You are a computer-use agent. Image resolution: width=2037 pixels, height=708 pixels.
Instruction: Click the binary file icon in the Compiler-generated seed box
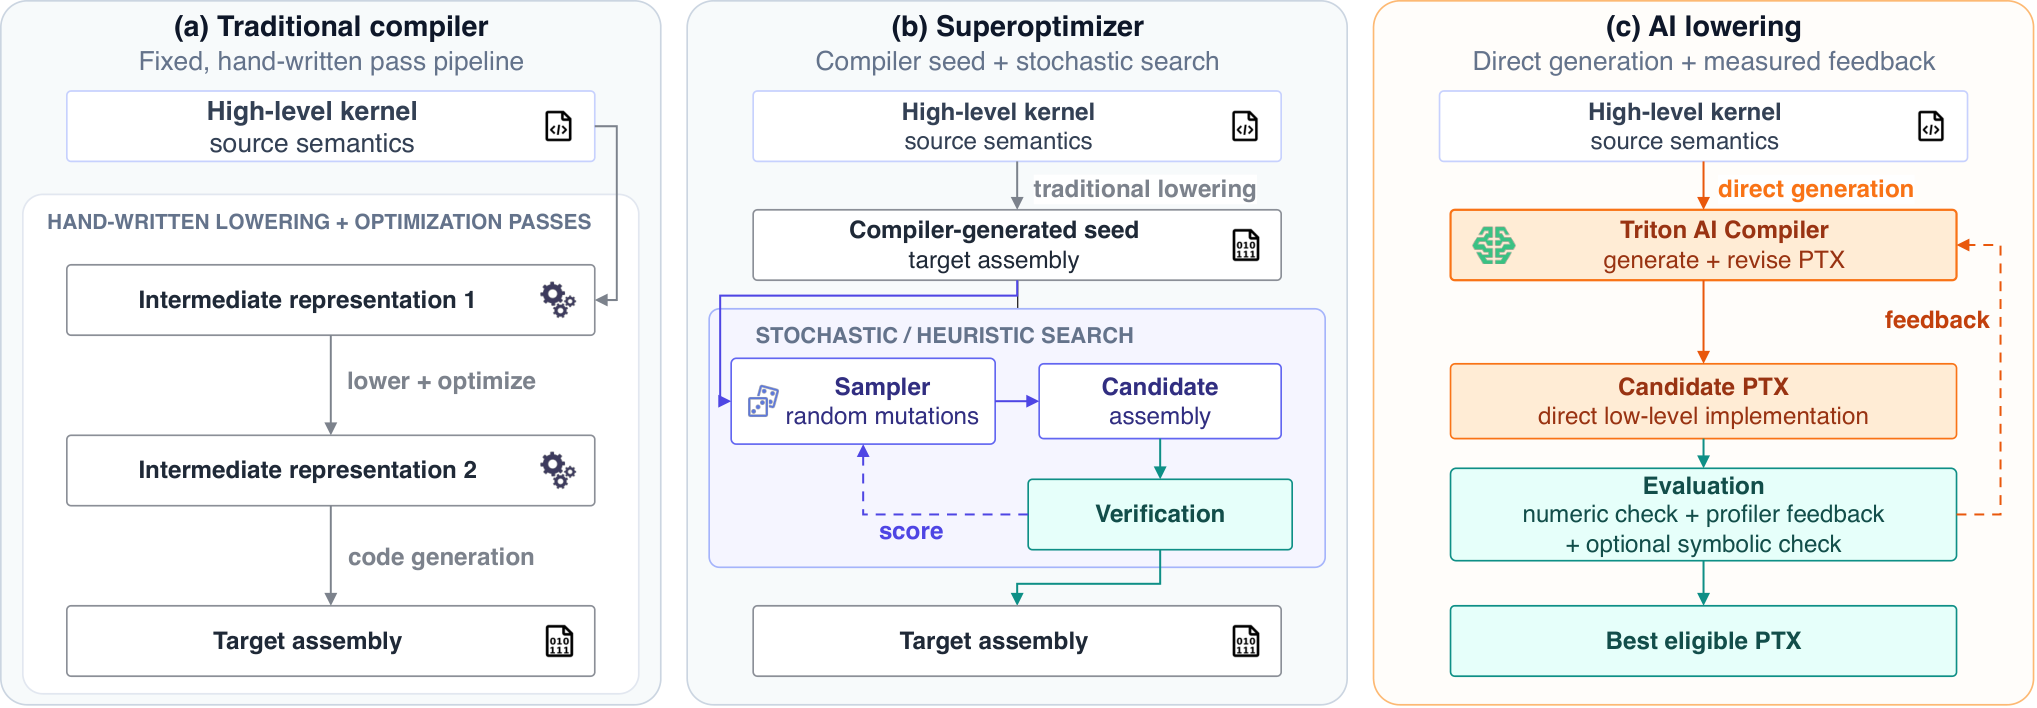[x=1246, y=245]
